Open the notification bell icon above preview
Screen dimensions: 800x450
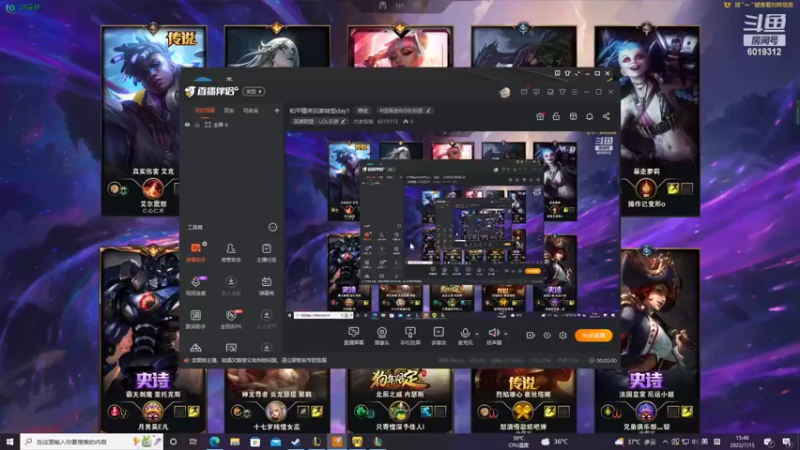[589, 116]
